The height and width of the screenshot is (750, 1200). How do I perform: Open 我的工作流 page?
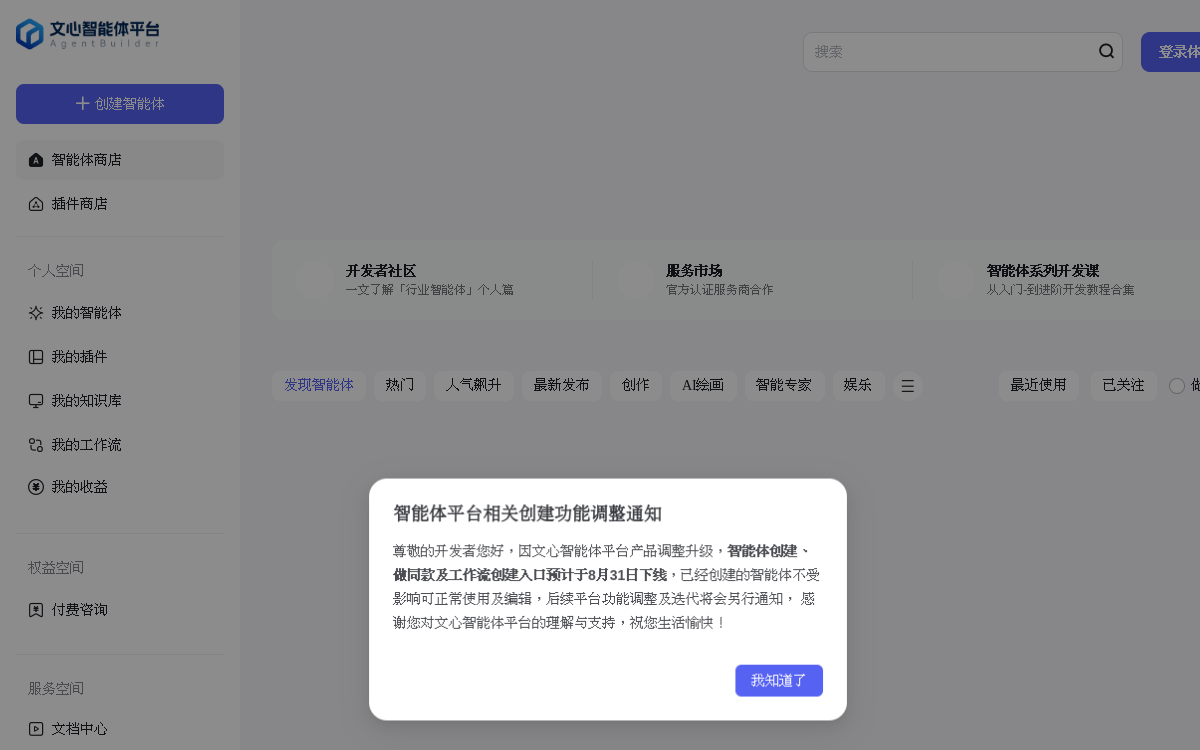click(x=120, y=445)
